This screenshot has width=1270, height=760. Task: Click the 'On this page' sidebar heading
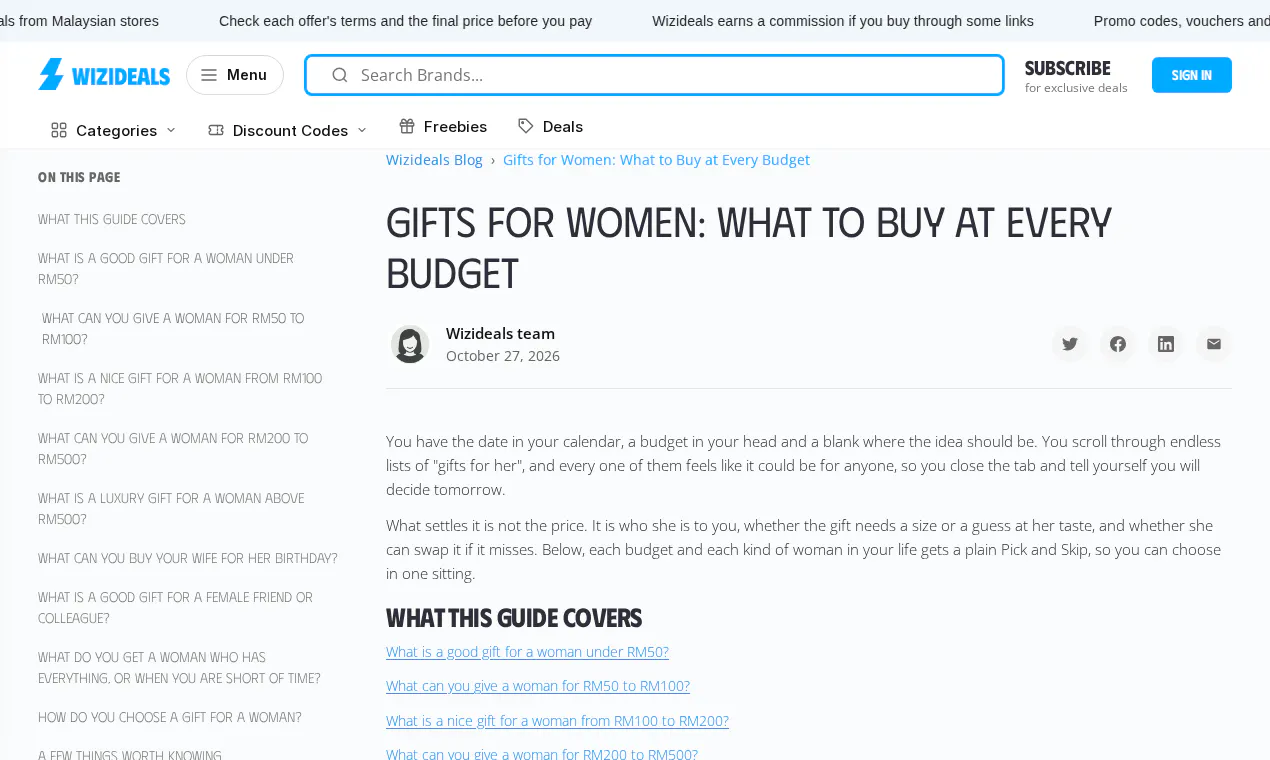pyautogui.click(x=79, y=177)
